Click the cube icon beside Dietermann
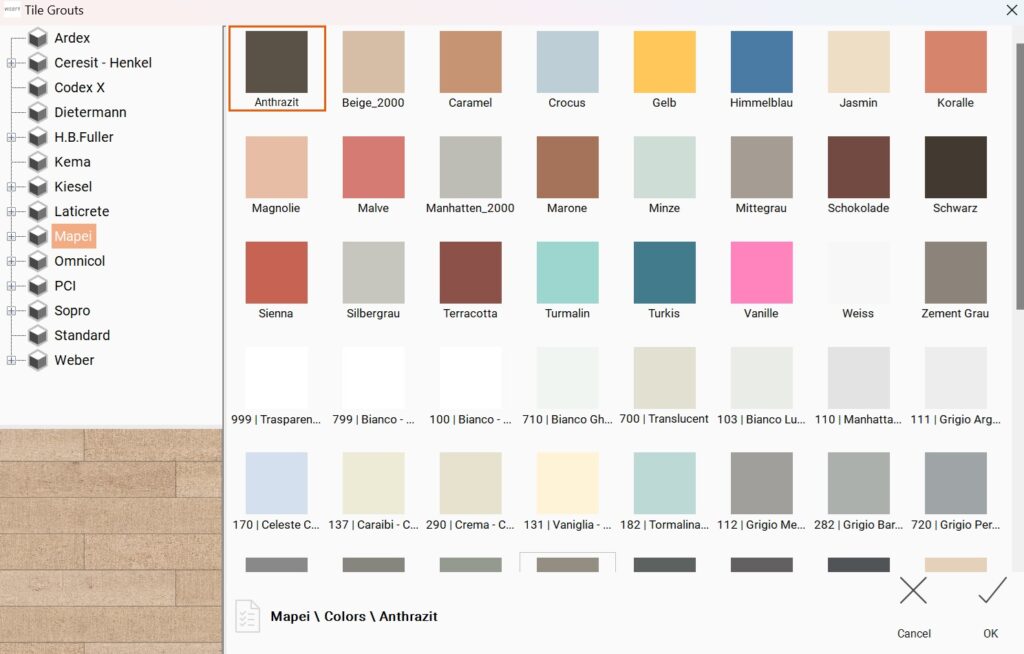1024x654 pixels. 38,112
